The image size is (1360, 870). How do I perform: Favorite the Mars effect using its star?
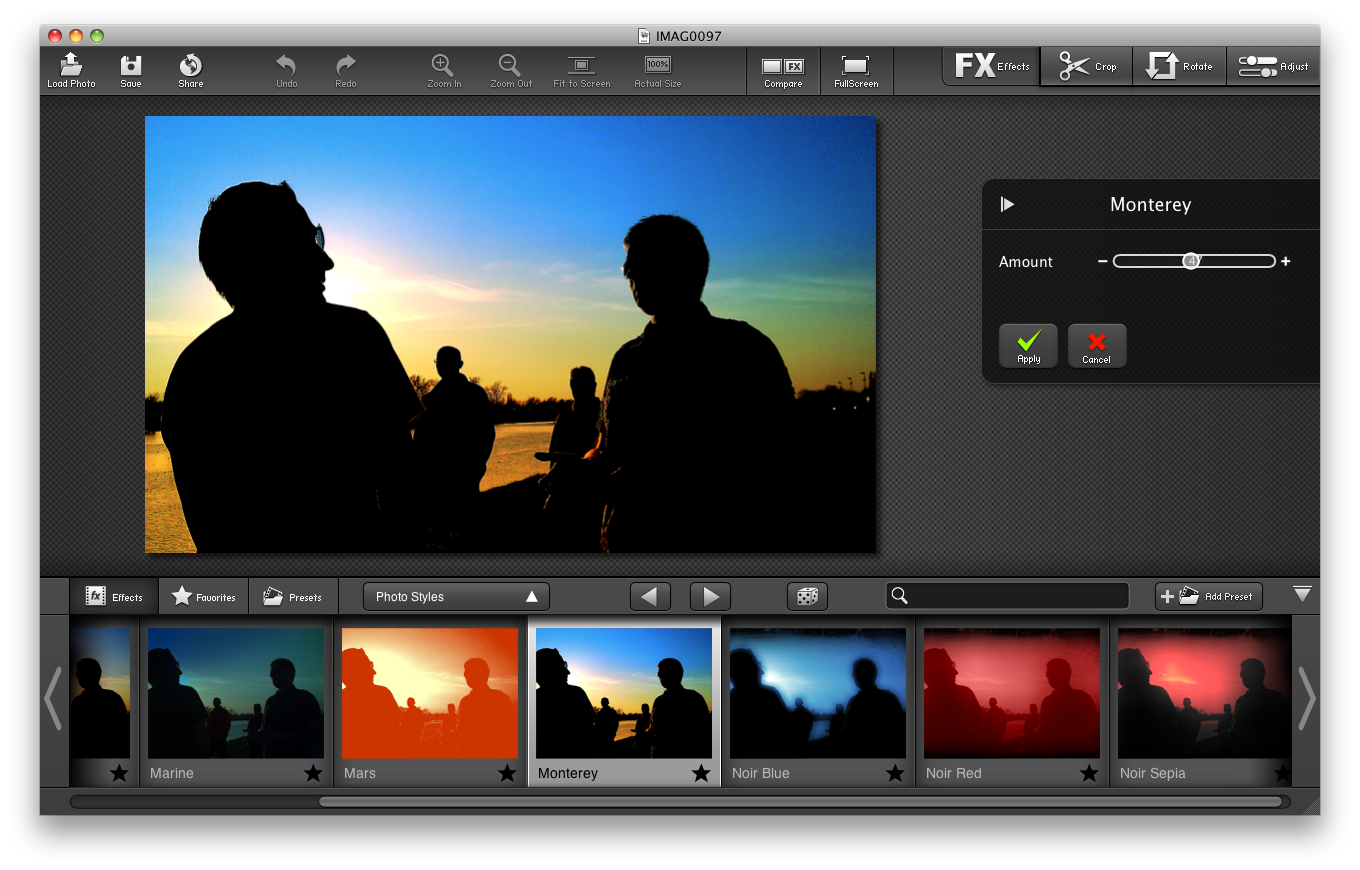click(506, 773)
